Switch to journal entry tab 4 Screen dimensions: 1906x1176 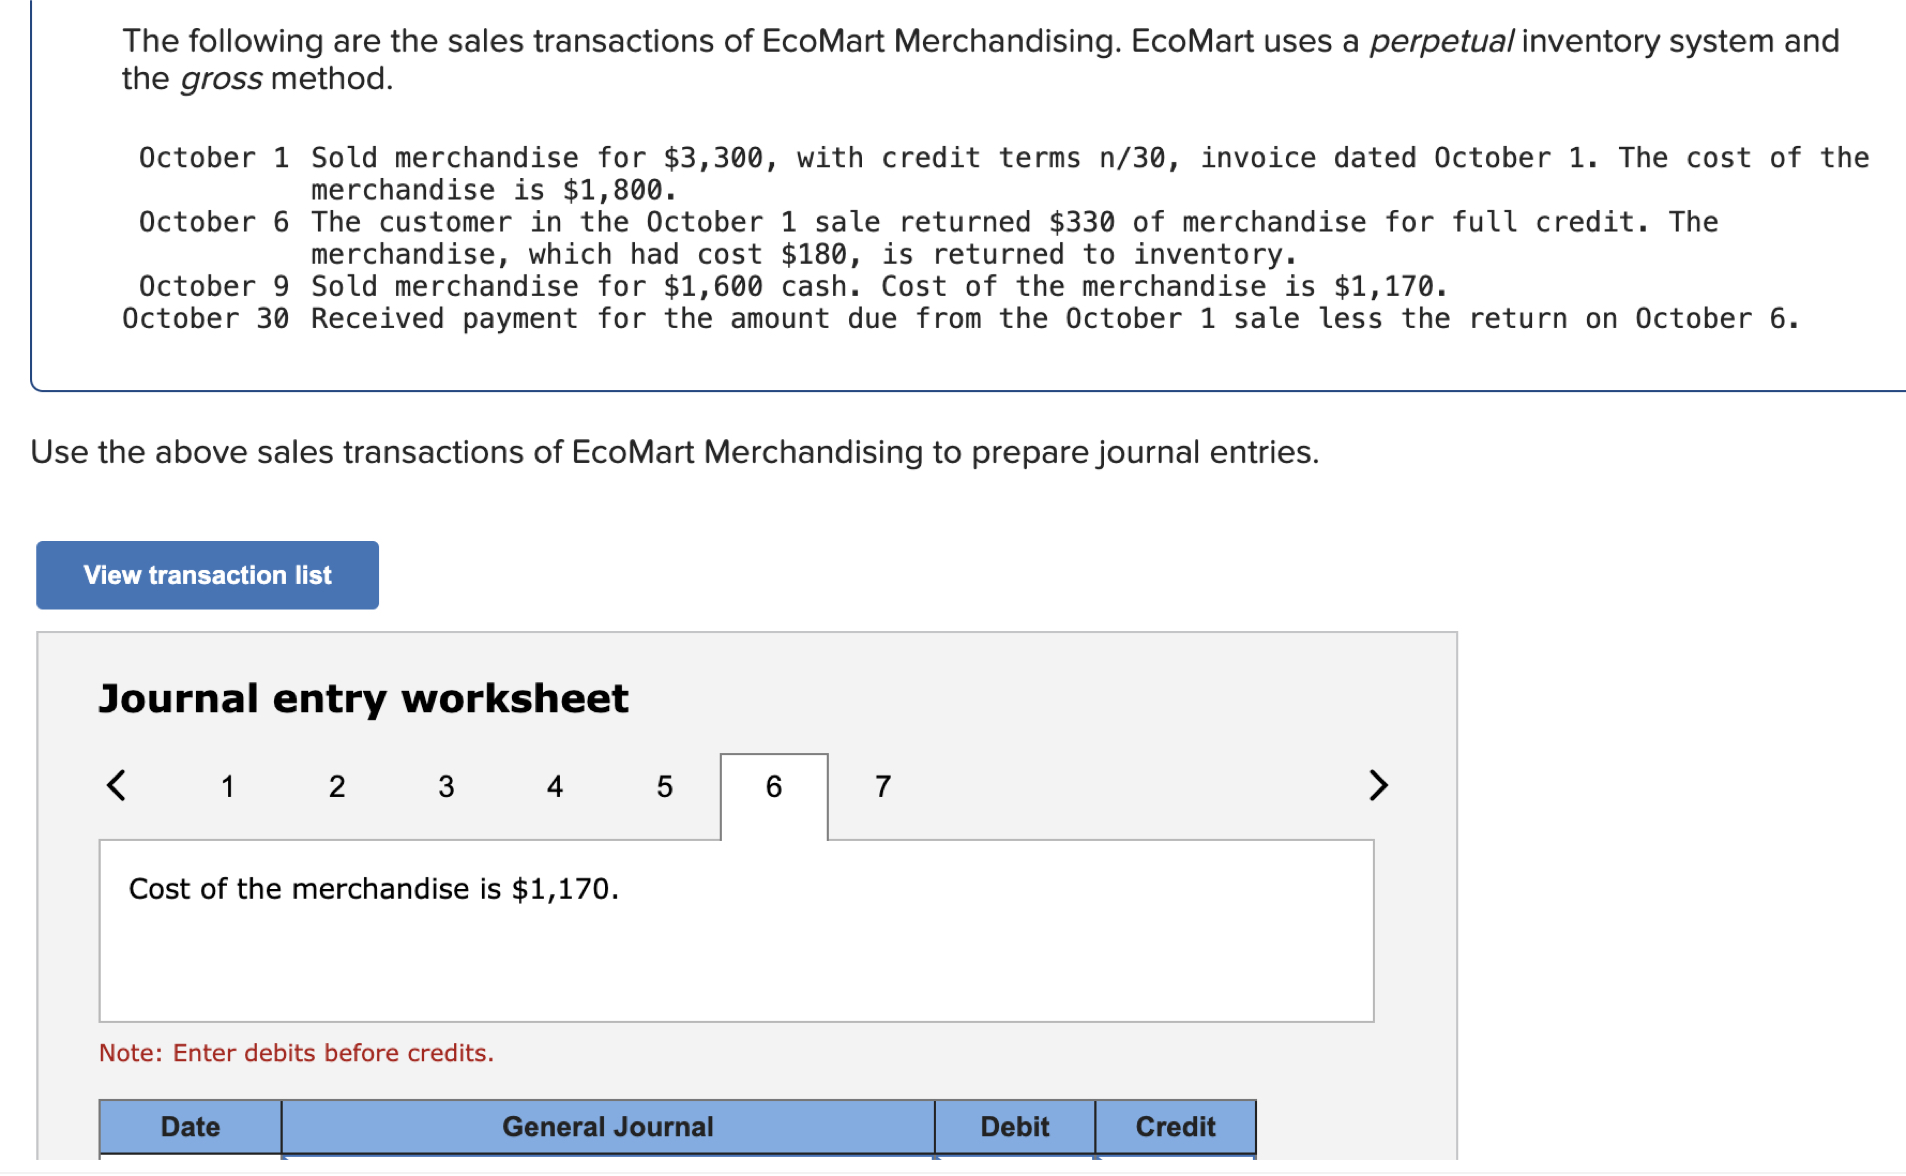coord(555,787)
